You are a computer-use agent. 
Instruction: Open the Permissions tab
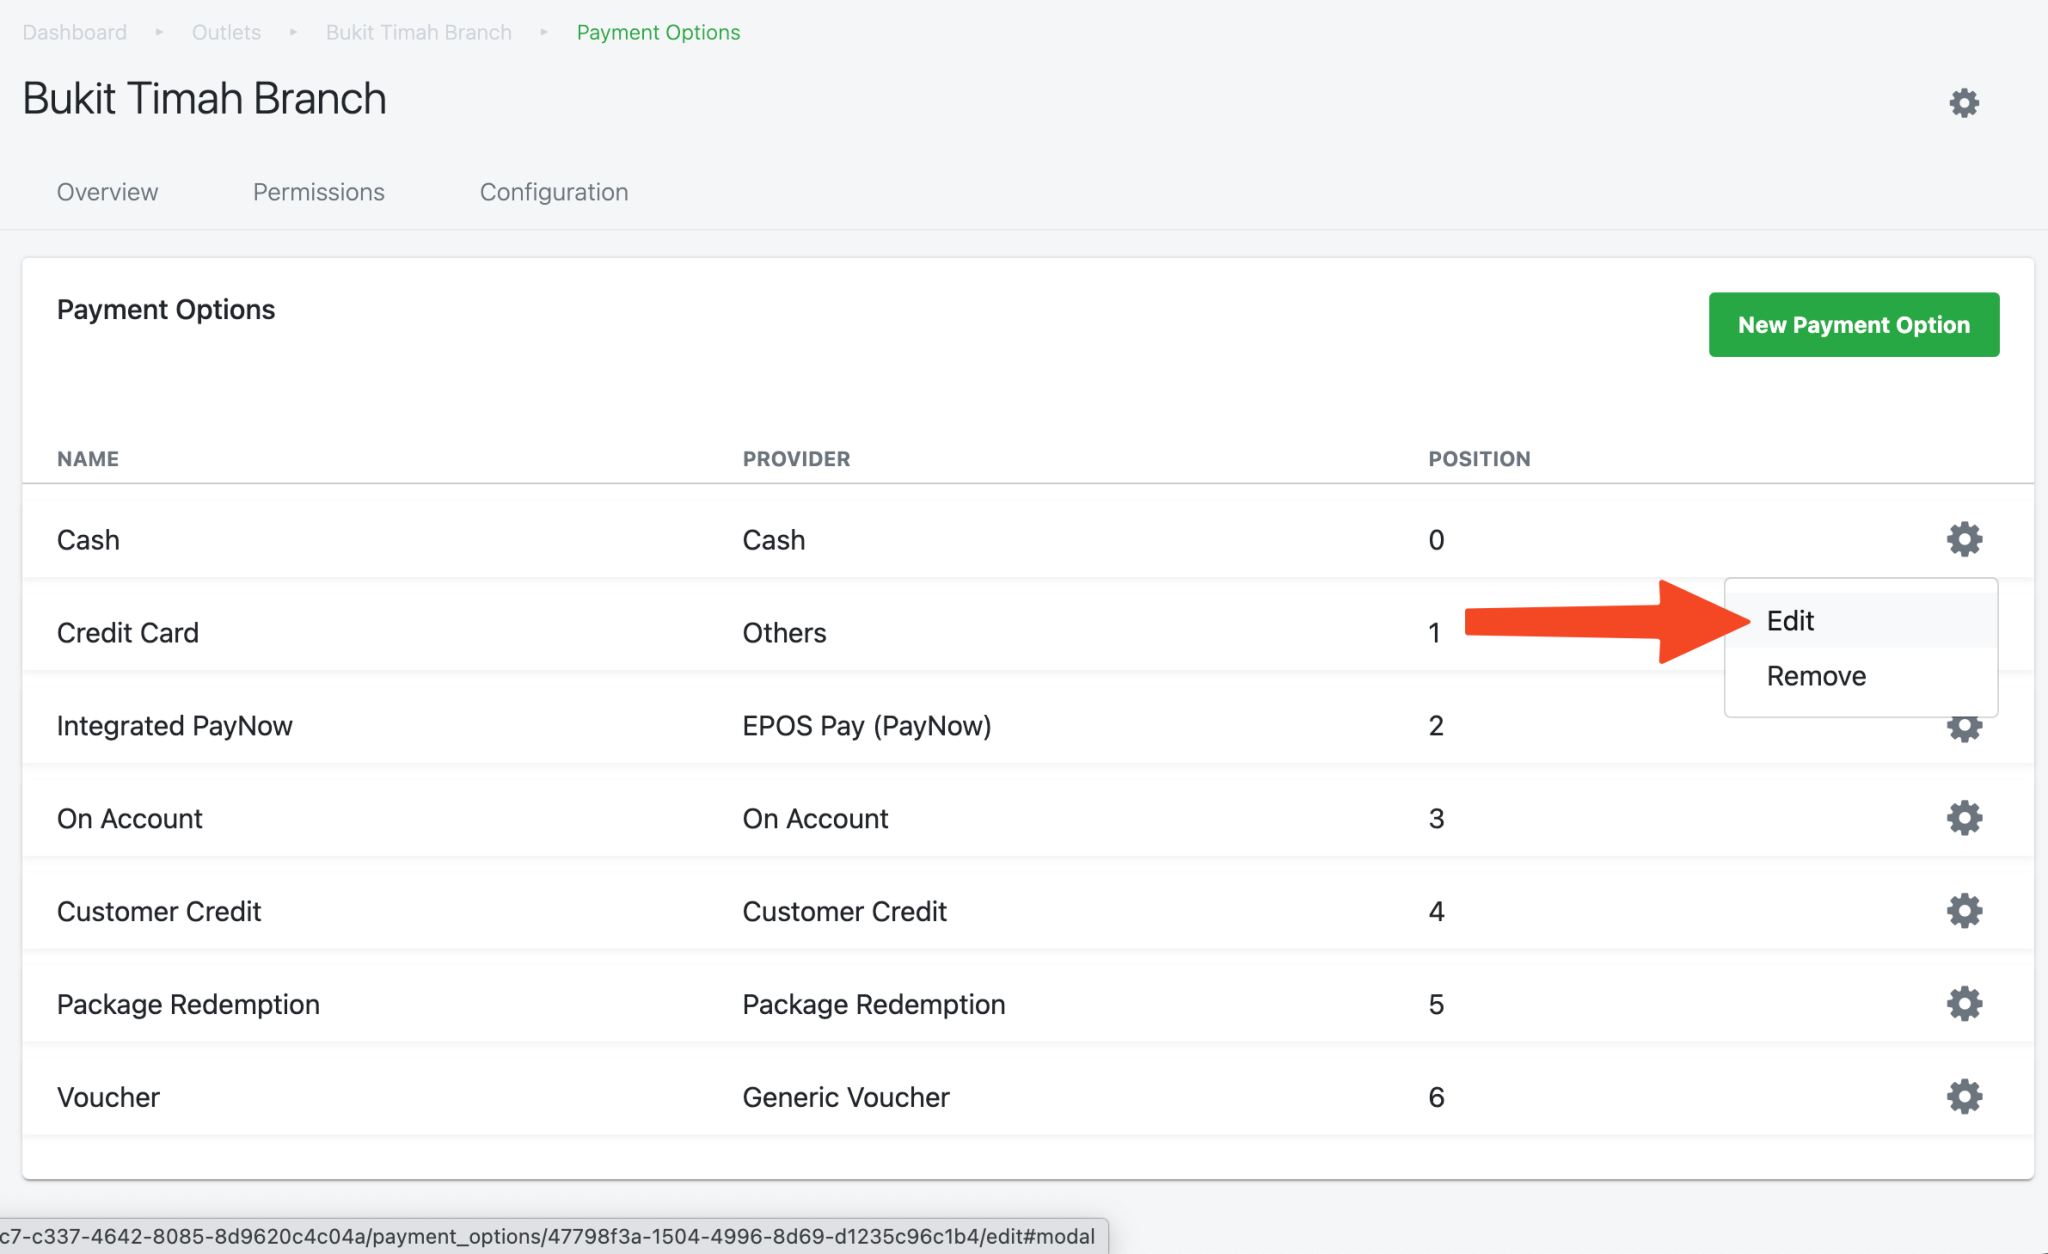click(x=318, y=192)
